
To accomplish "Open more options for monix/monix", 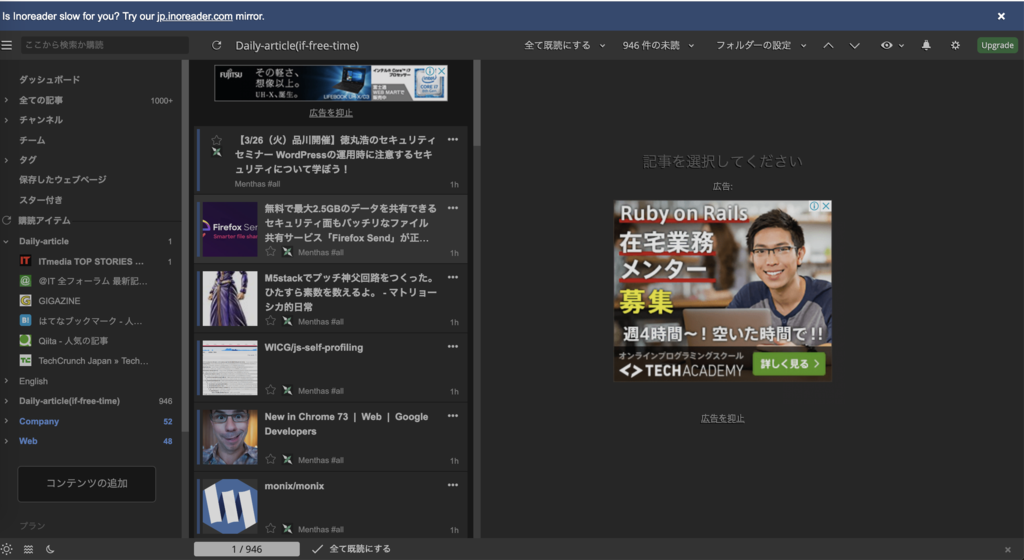I will coord(453,485).
